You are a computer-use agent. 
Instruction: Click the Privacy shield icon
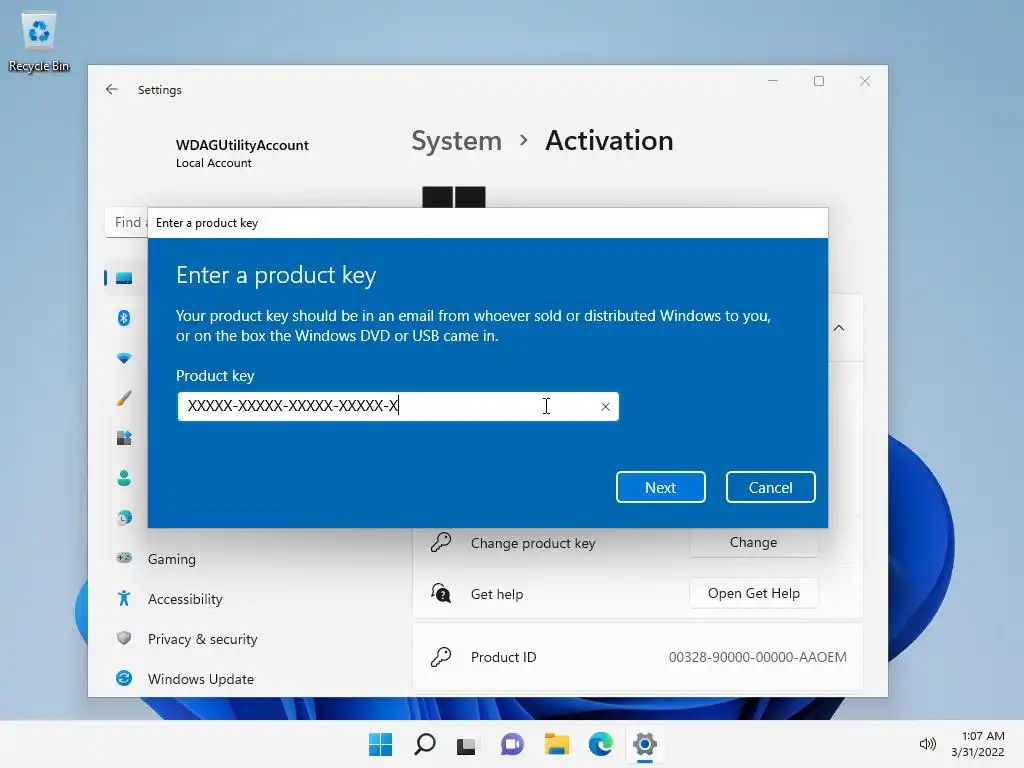[123, 638]
